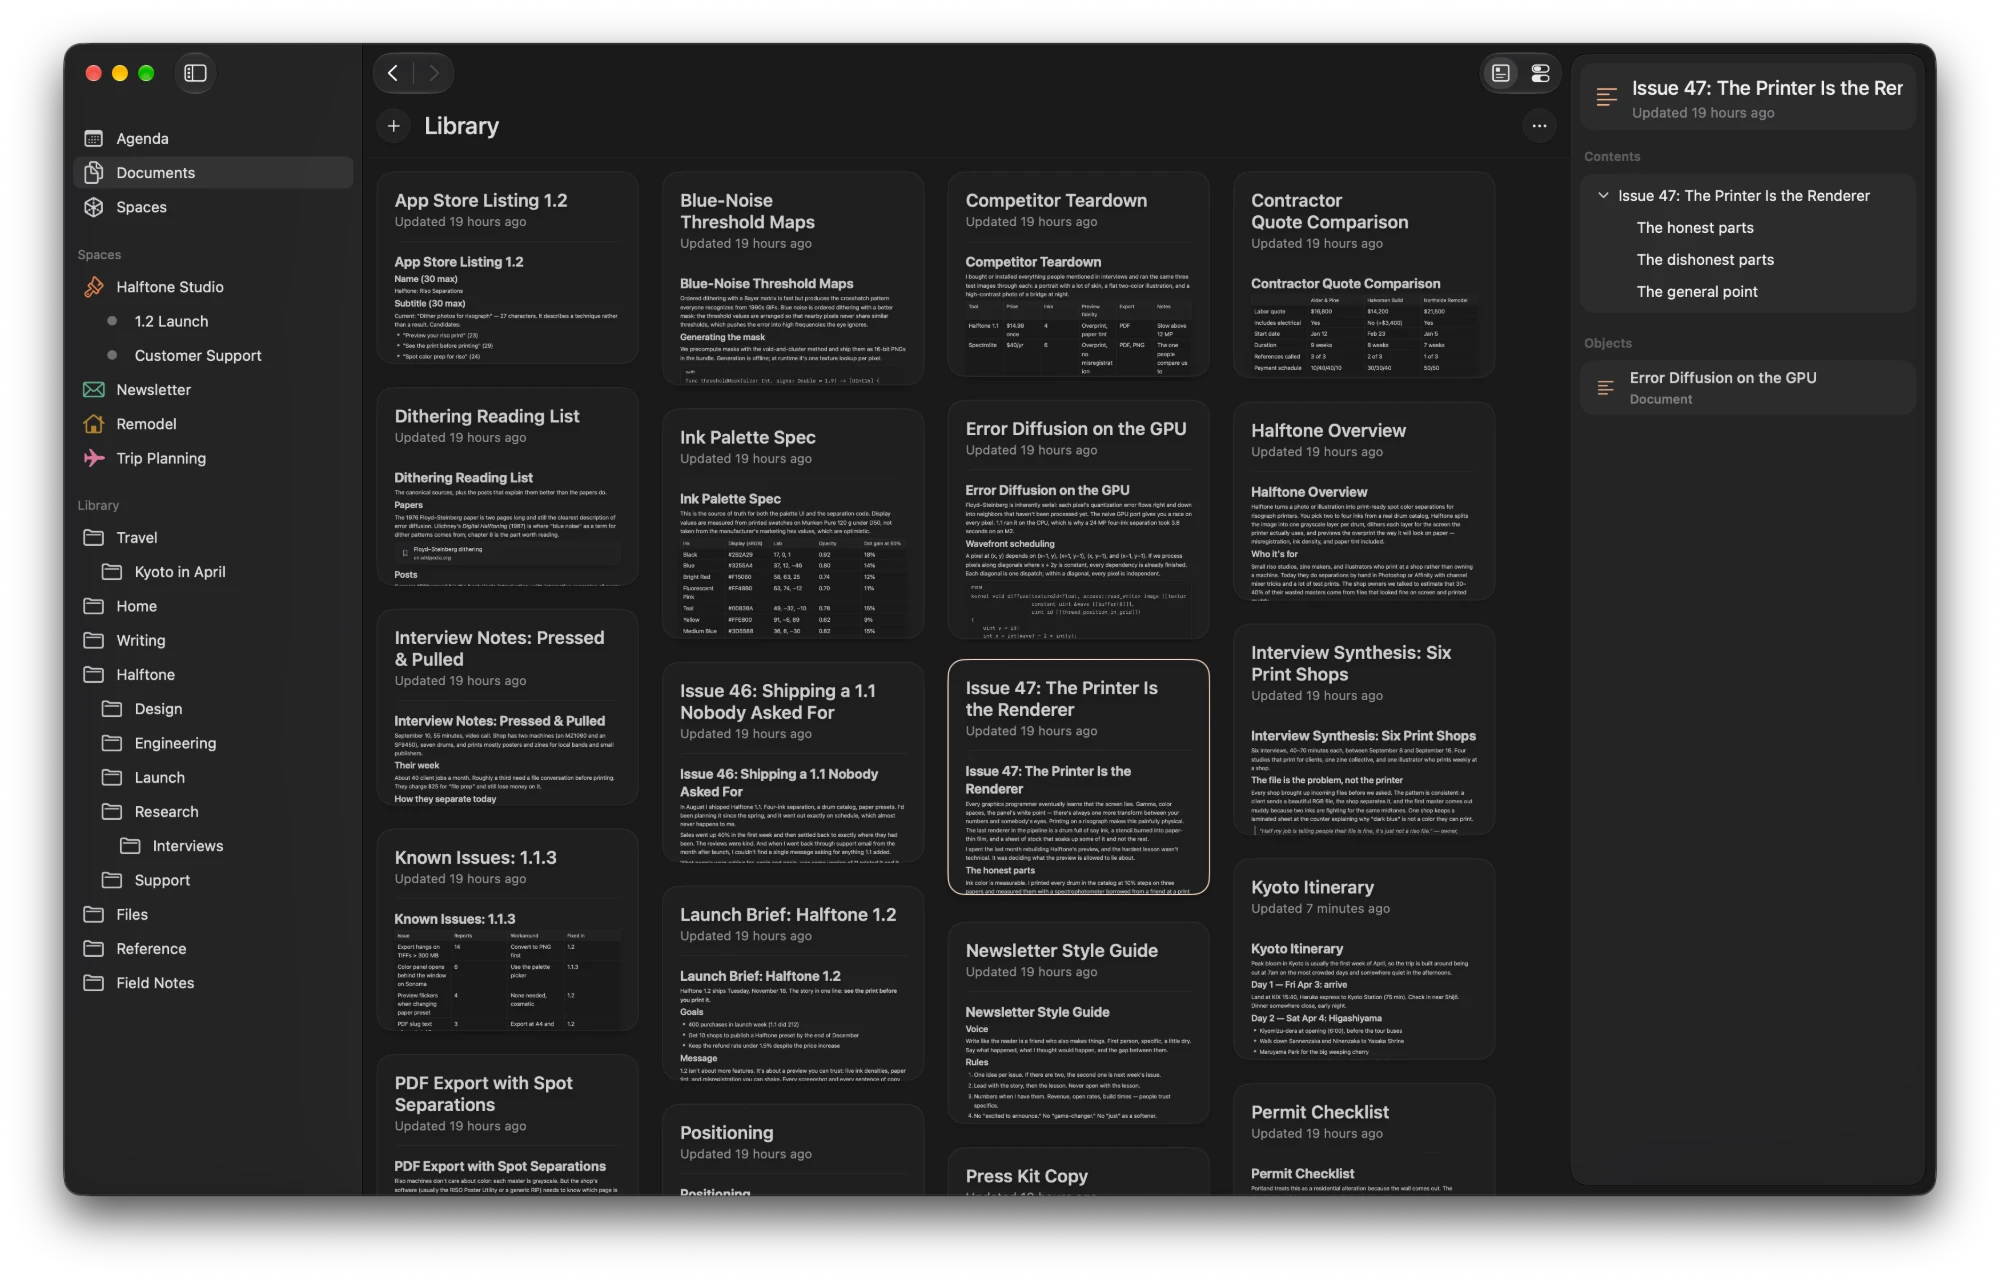
Task: Open linked object Error Diffusion on the GPU
Action: 1747,387
